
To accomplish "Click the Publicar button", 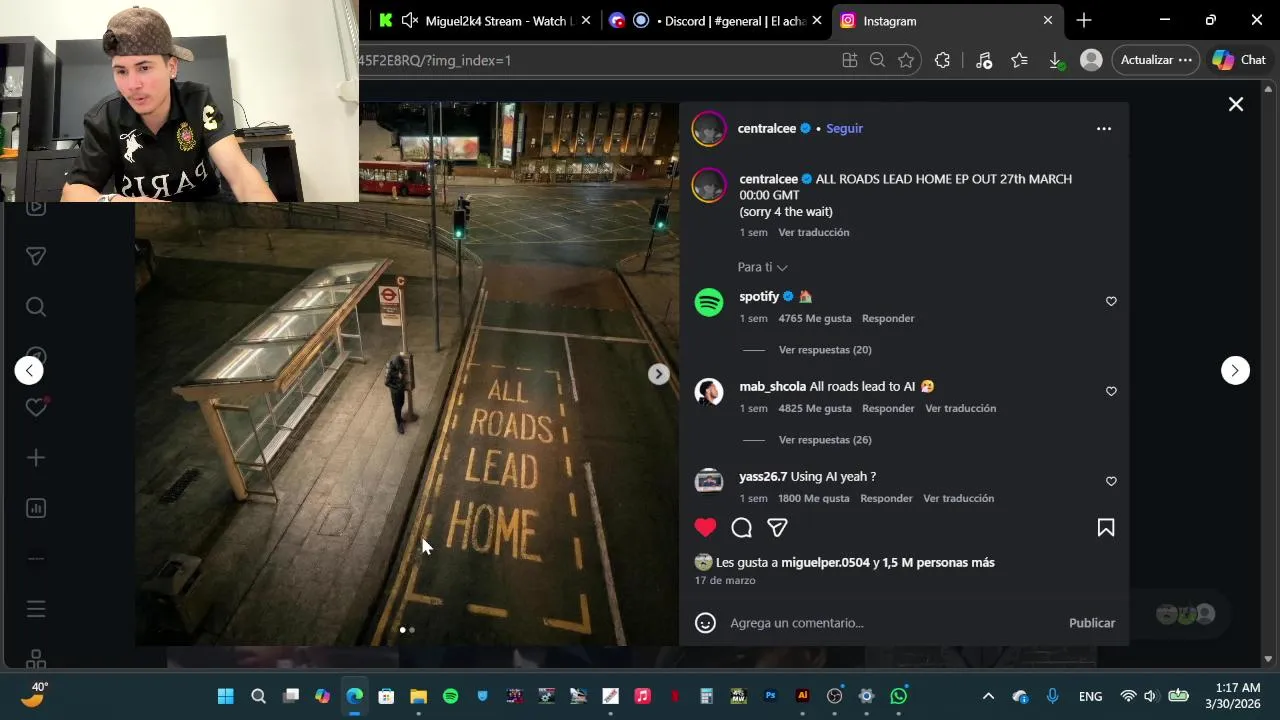I will 1092,622.
